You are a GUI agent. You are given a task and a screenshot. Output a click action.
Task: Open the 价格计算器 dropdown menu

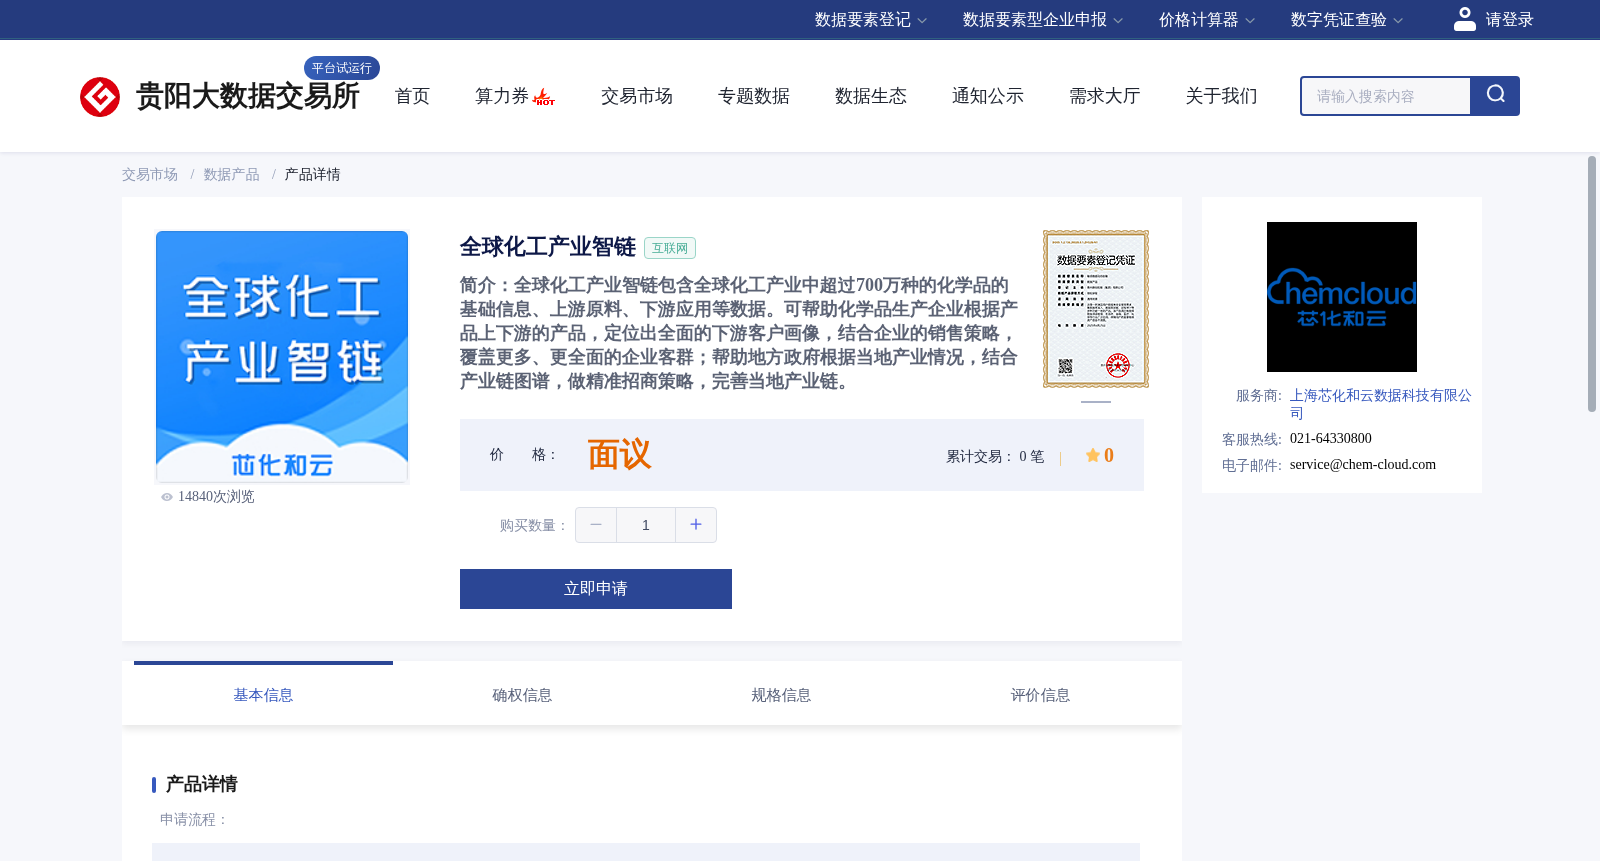click(x=1207, y=20)
